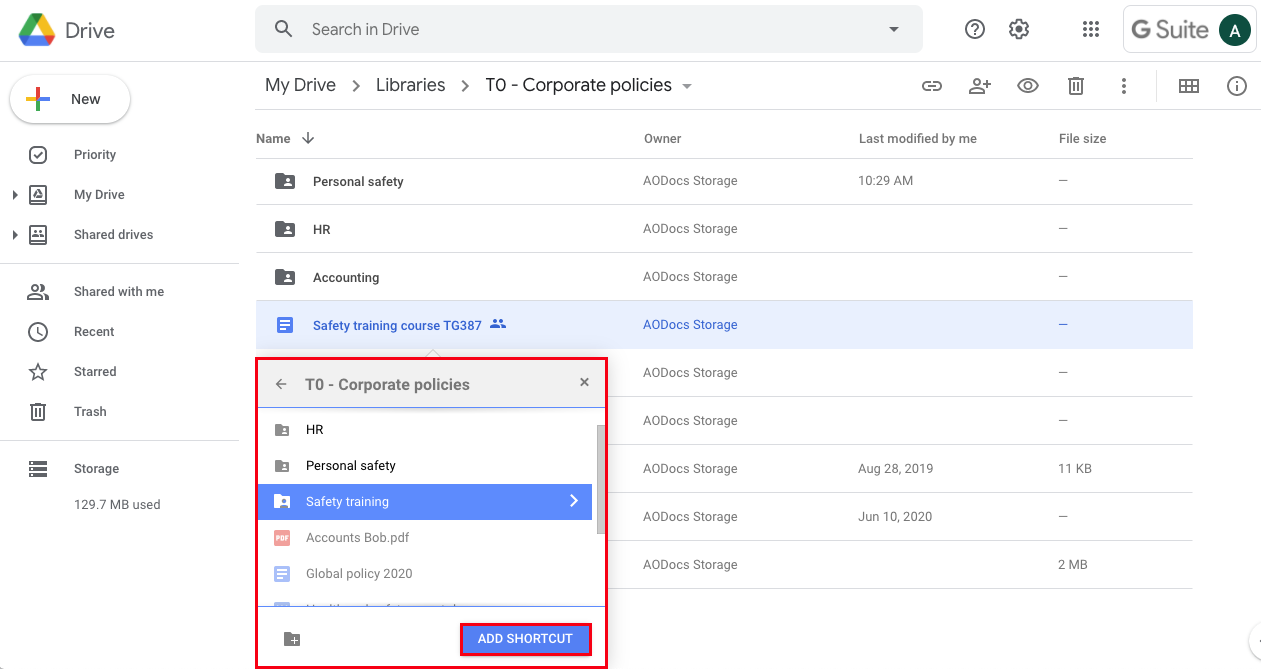1261x669 pixels.
Task: Open Shared with me
Action: coord(119,291)
